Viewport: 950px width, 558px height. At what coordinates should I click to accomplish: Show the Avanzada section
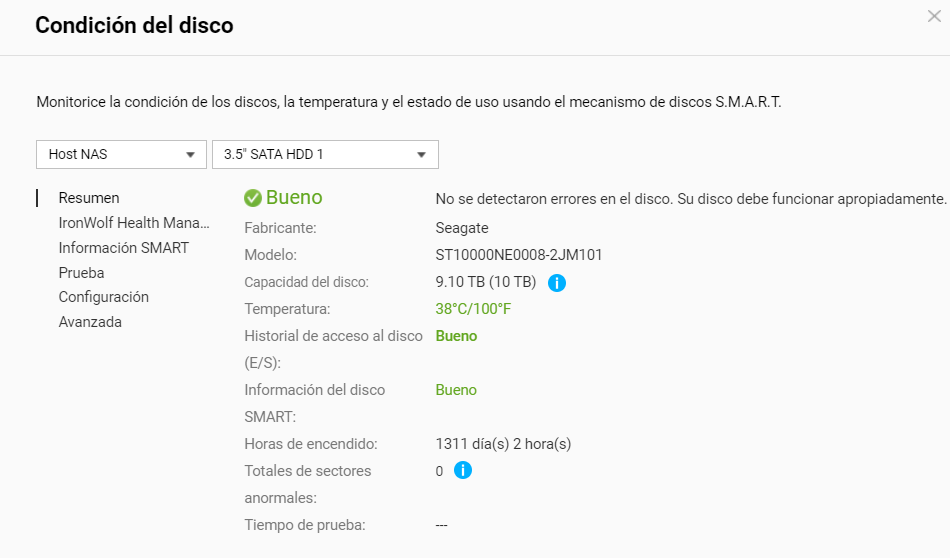(90, 322)
